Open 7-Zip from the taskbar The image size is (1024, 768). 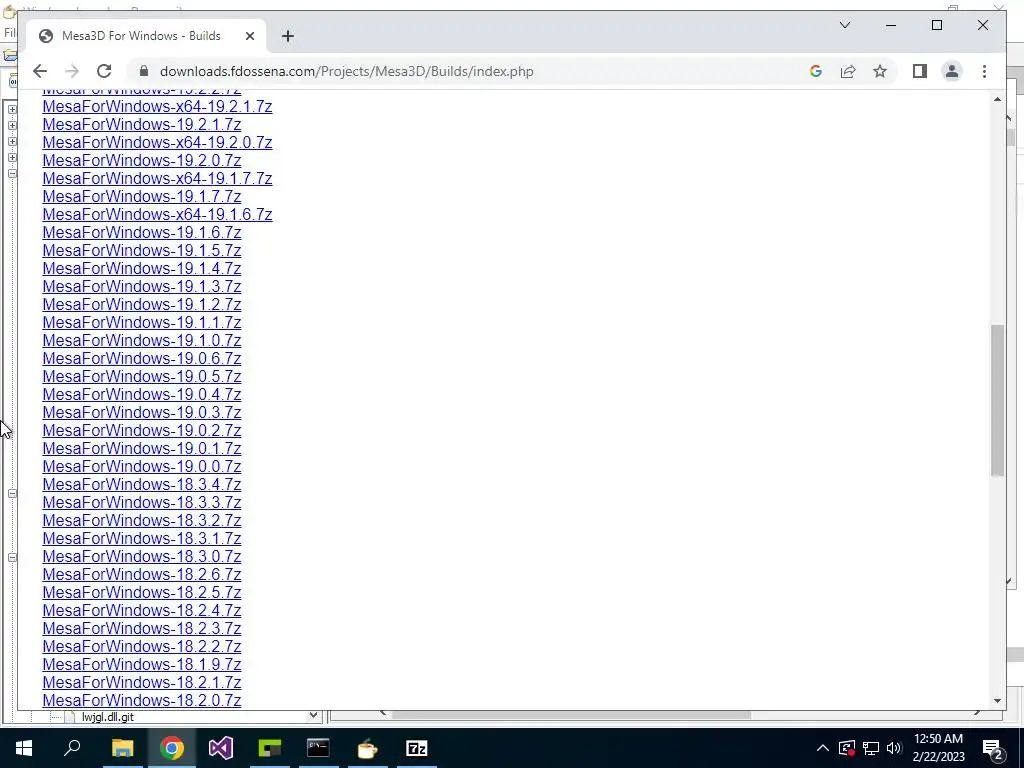[x=417, y=748]
